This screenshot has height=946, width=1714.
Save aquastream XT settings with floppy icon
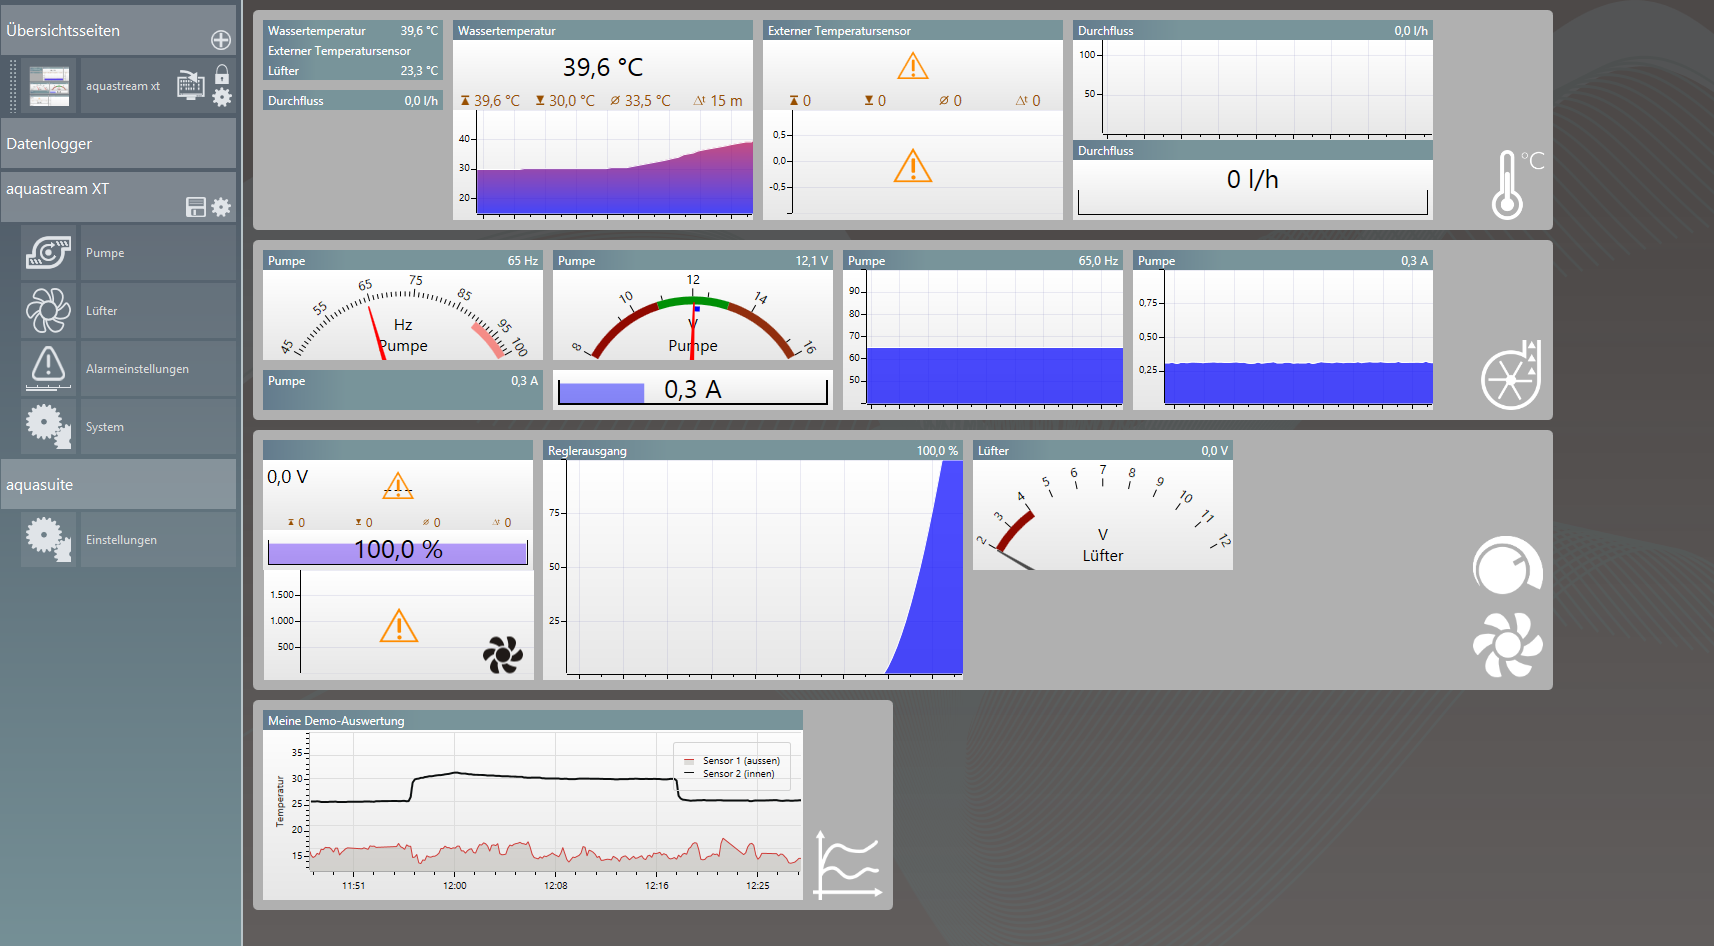point(196,207)
